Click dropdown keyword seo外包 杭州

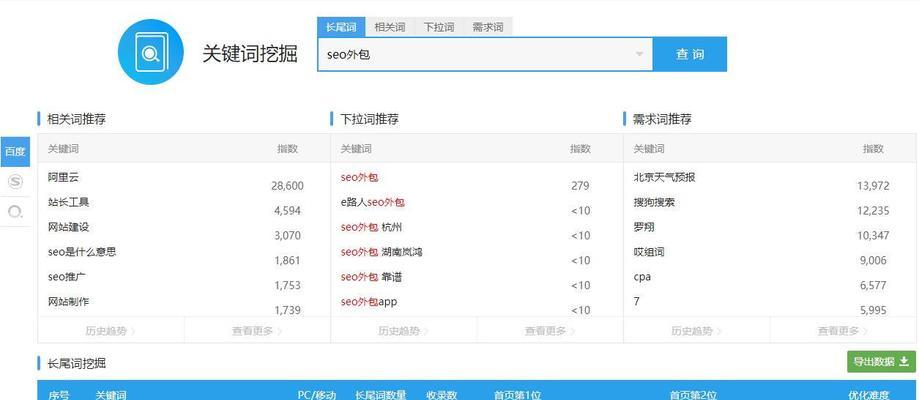372,227
